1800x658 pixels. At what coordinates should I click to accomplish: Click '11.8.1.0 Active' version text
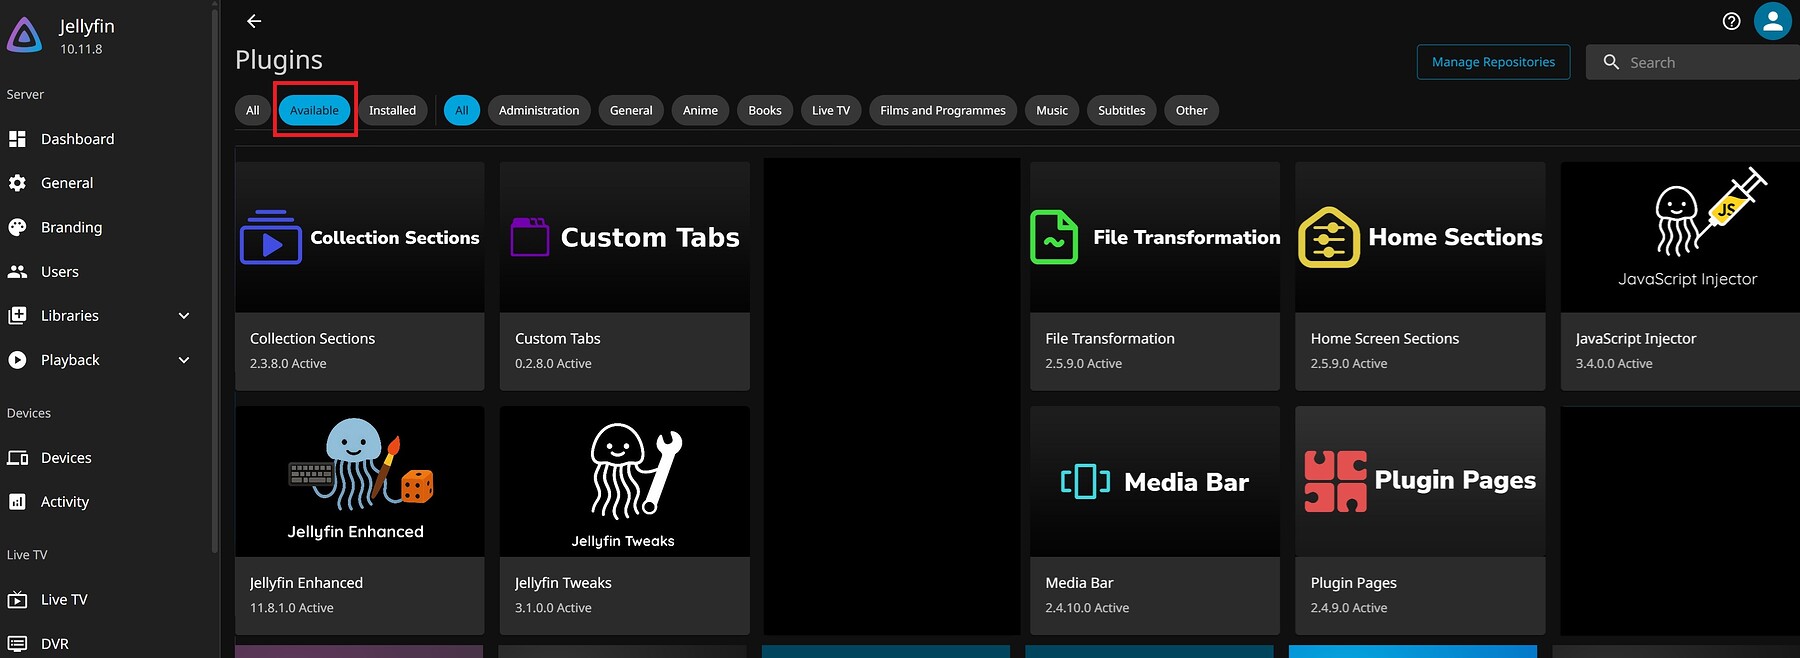[292, 608]
